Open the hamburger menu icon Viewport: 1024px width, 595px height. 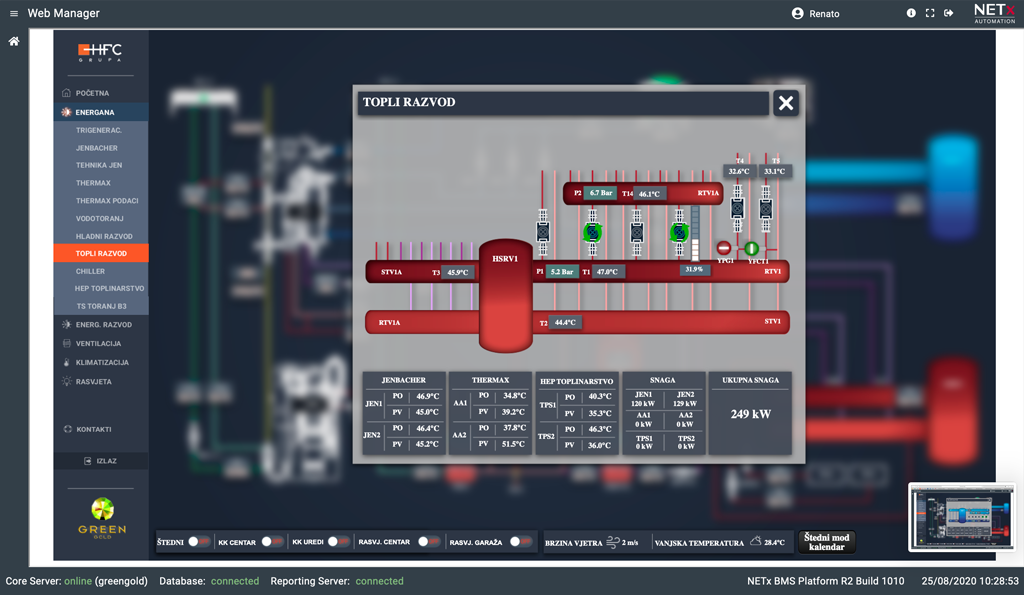point(14,14)
